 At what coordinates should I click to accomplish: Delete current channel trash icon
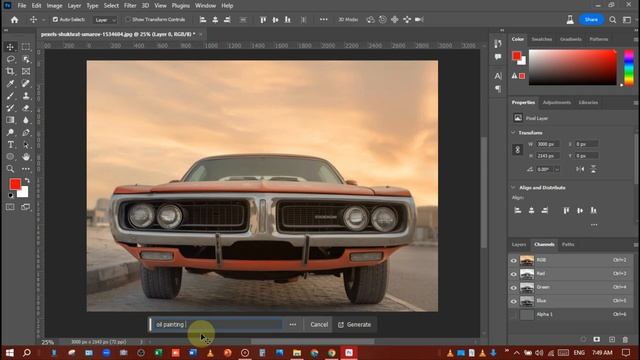pyautogui.click(x=625, y=340)
